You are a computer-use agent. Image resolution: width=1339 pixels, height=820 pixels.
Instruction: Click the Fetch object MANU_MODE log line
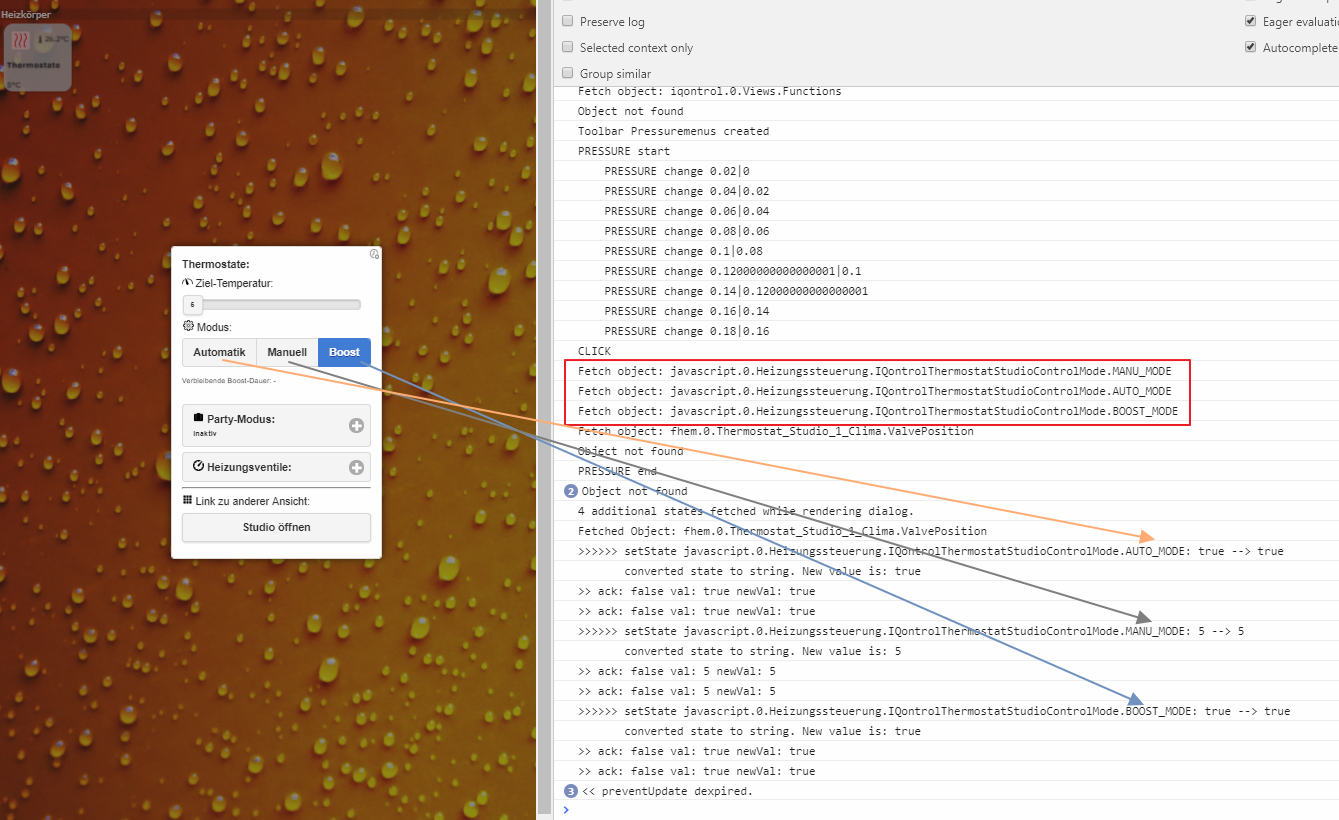pyautogui.click(x=874, y=371)
